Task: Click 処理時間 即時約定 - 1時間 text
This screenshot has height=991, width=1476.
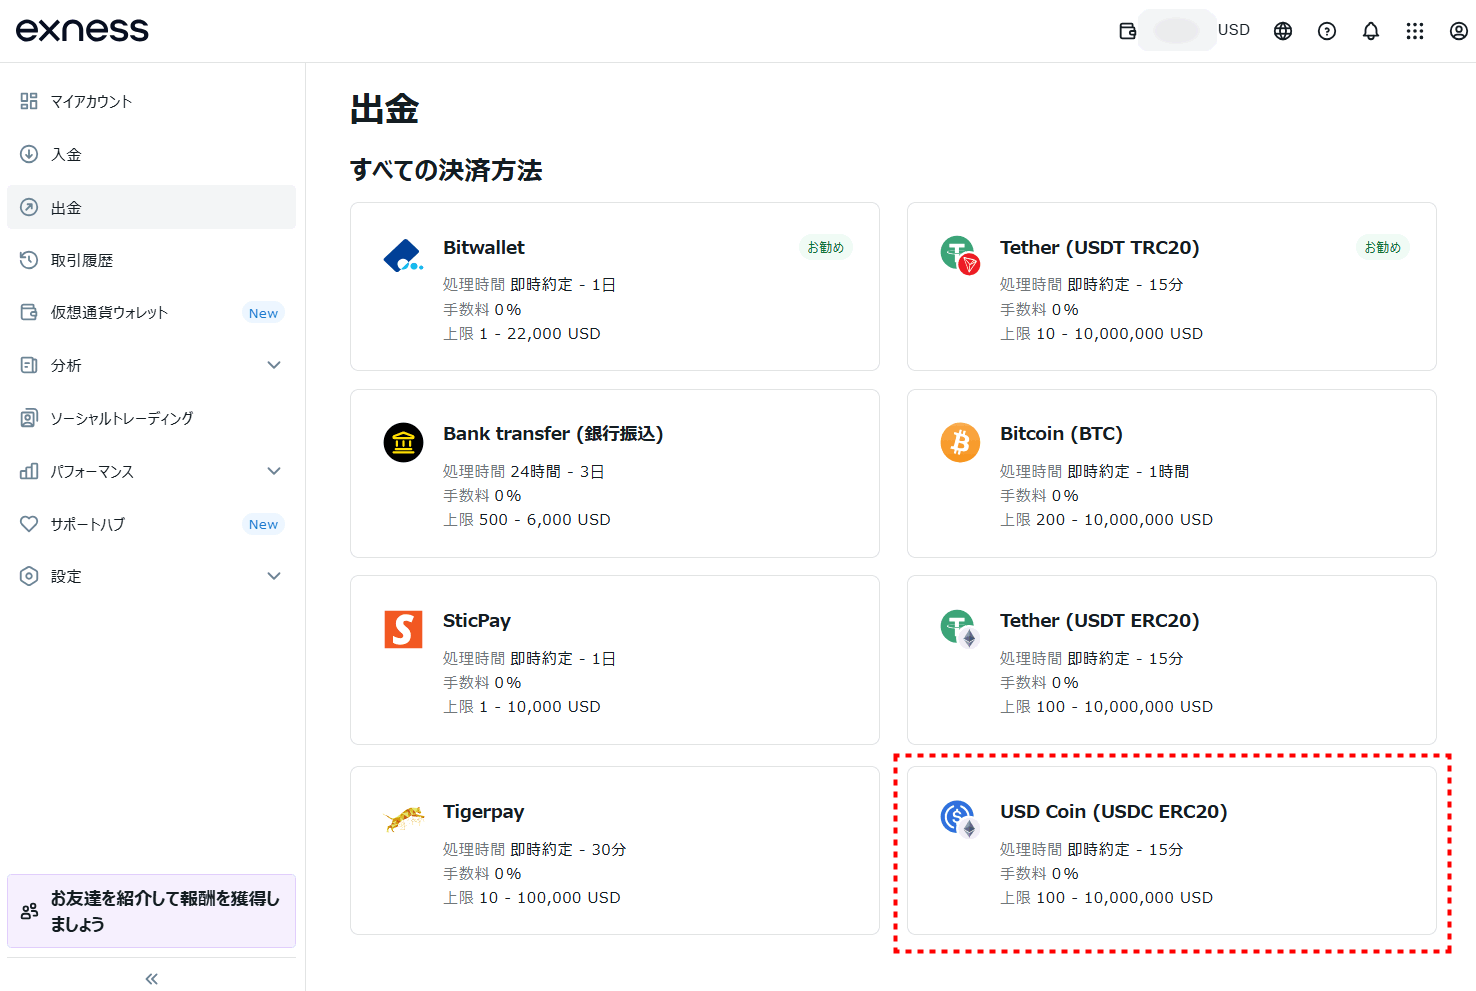Action: coord(1095,471)
